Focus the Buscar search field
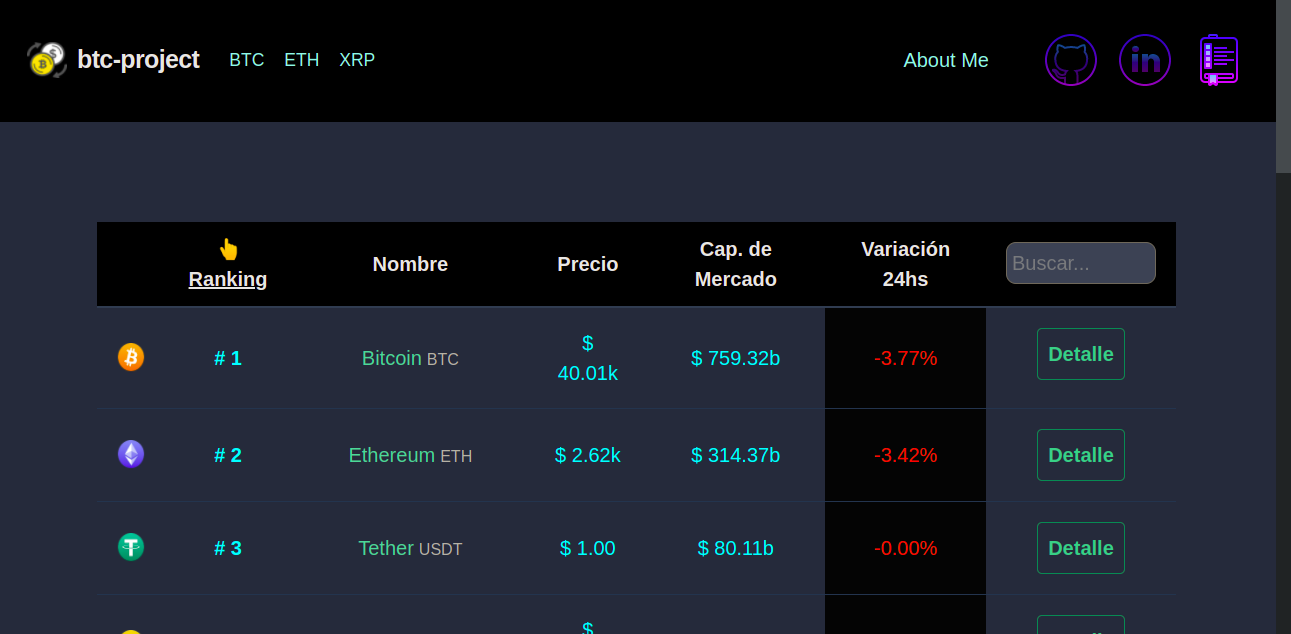1291x634 pixels. (1081, 263)
